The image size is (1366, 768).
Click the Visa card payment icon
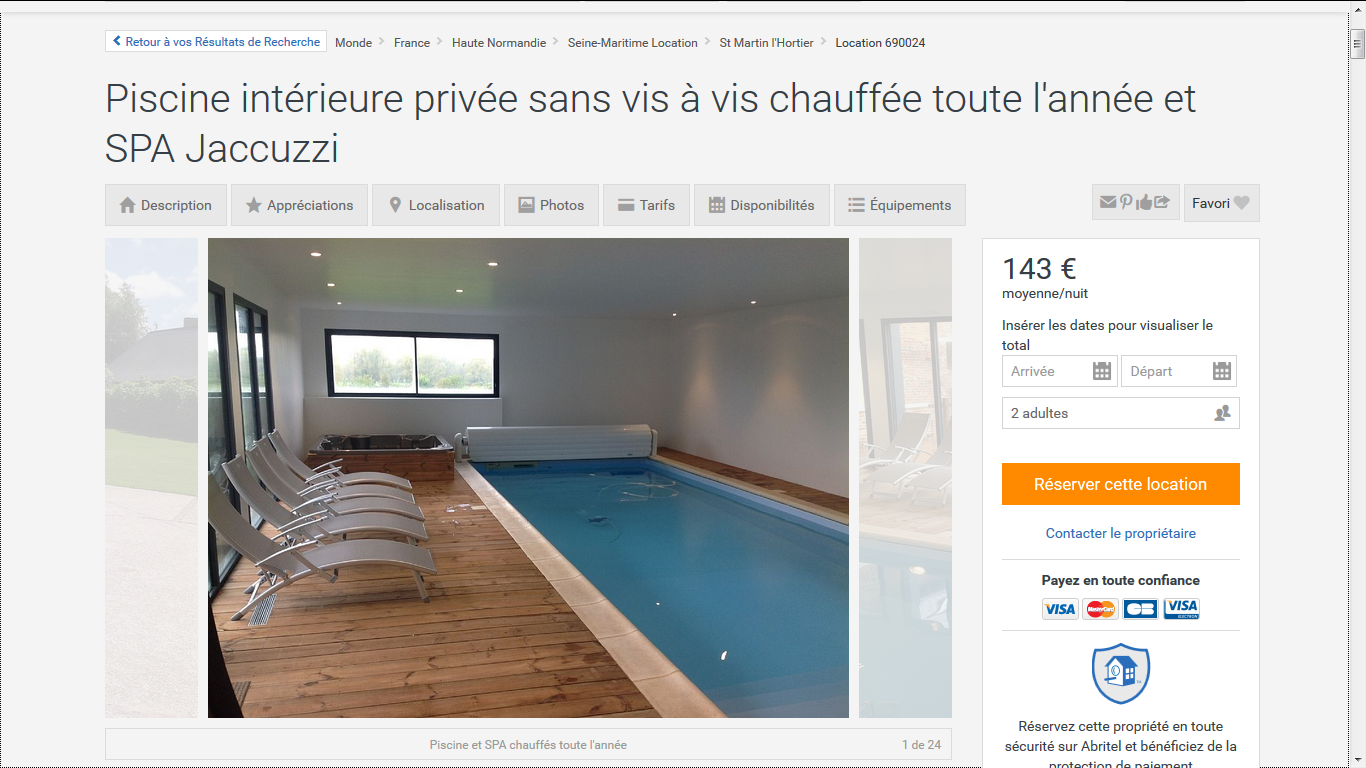pyautogui.click(x=1060, y=608)
